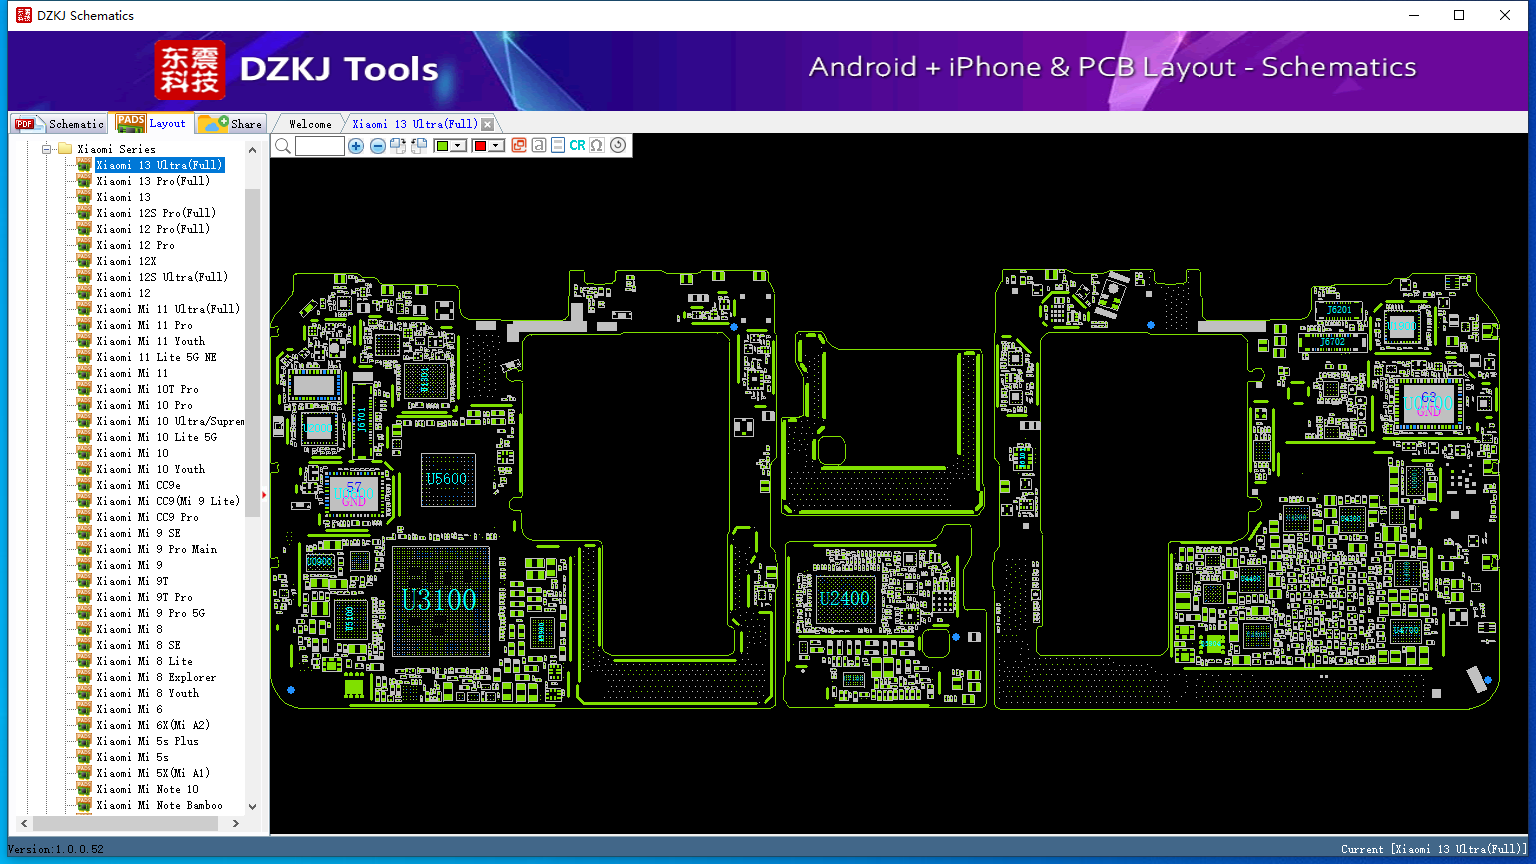Open Xiaomi 12S Pro(Full) layout

pos(156,213)
